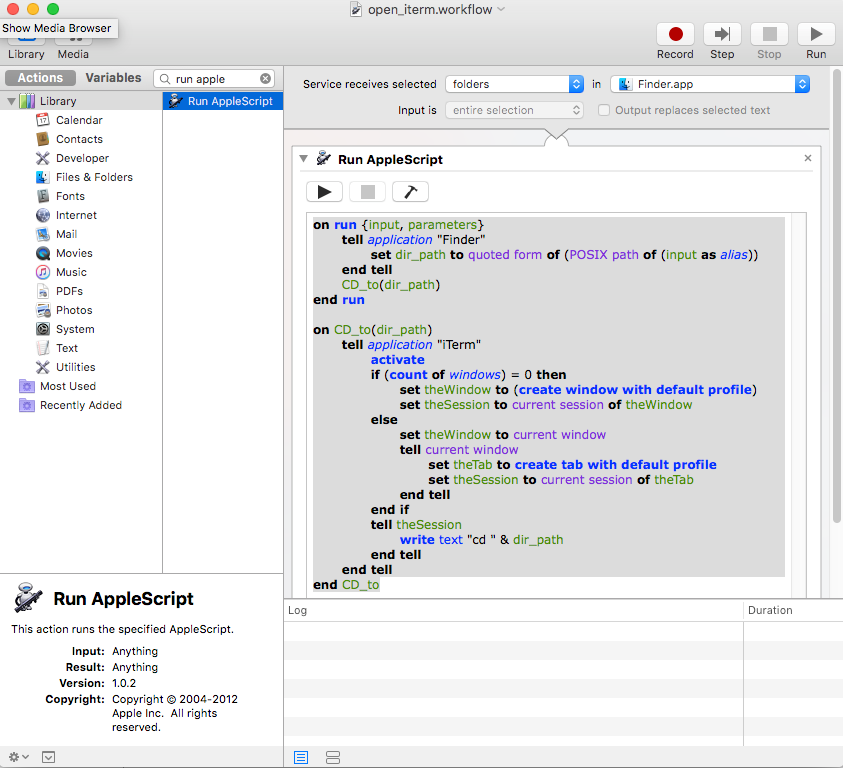Select the Photos library category
This screenshot has height=768, width=843.
click(x=74, y=310)
